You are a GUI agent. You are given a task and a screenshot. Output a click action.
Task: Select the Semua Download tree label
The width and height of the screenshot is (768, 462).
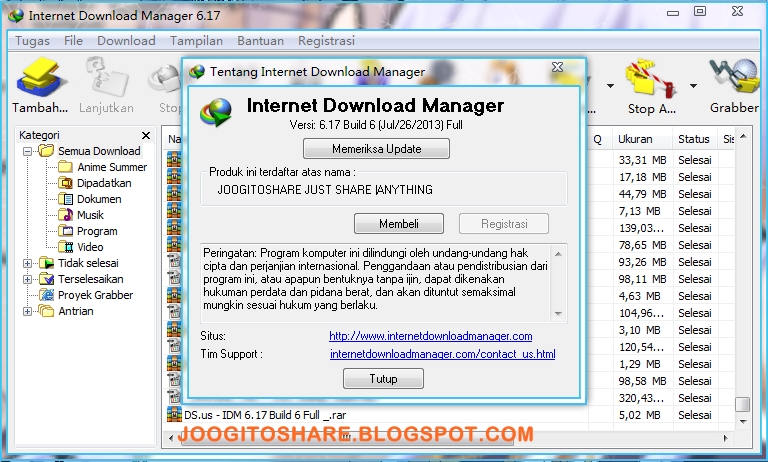pyautogui.click(x=99, y=151)
